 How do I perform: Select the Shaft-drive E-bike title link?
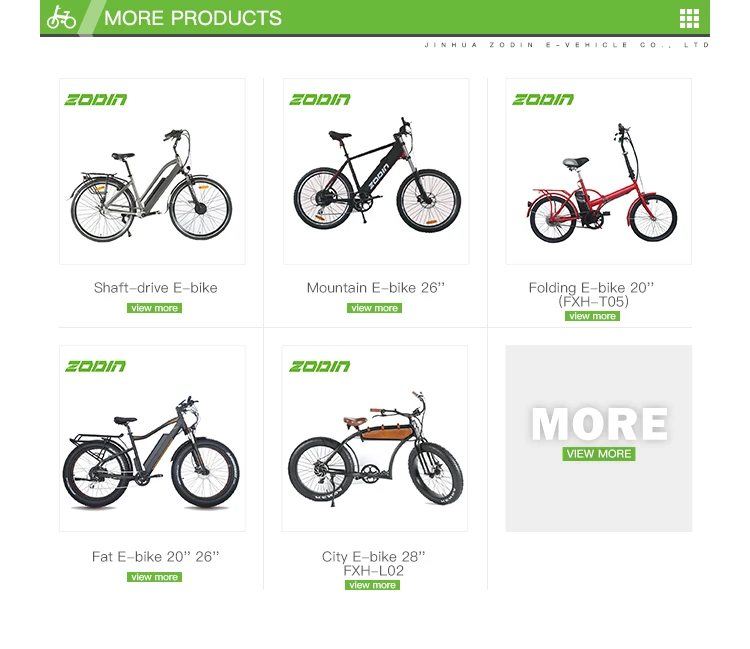[155, 287]
